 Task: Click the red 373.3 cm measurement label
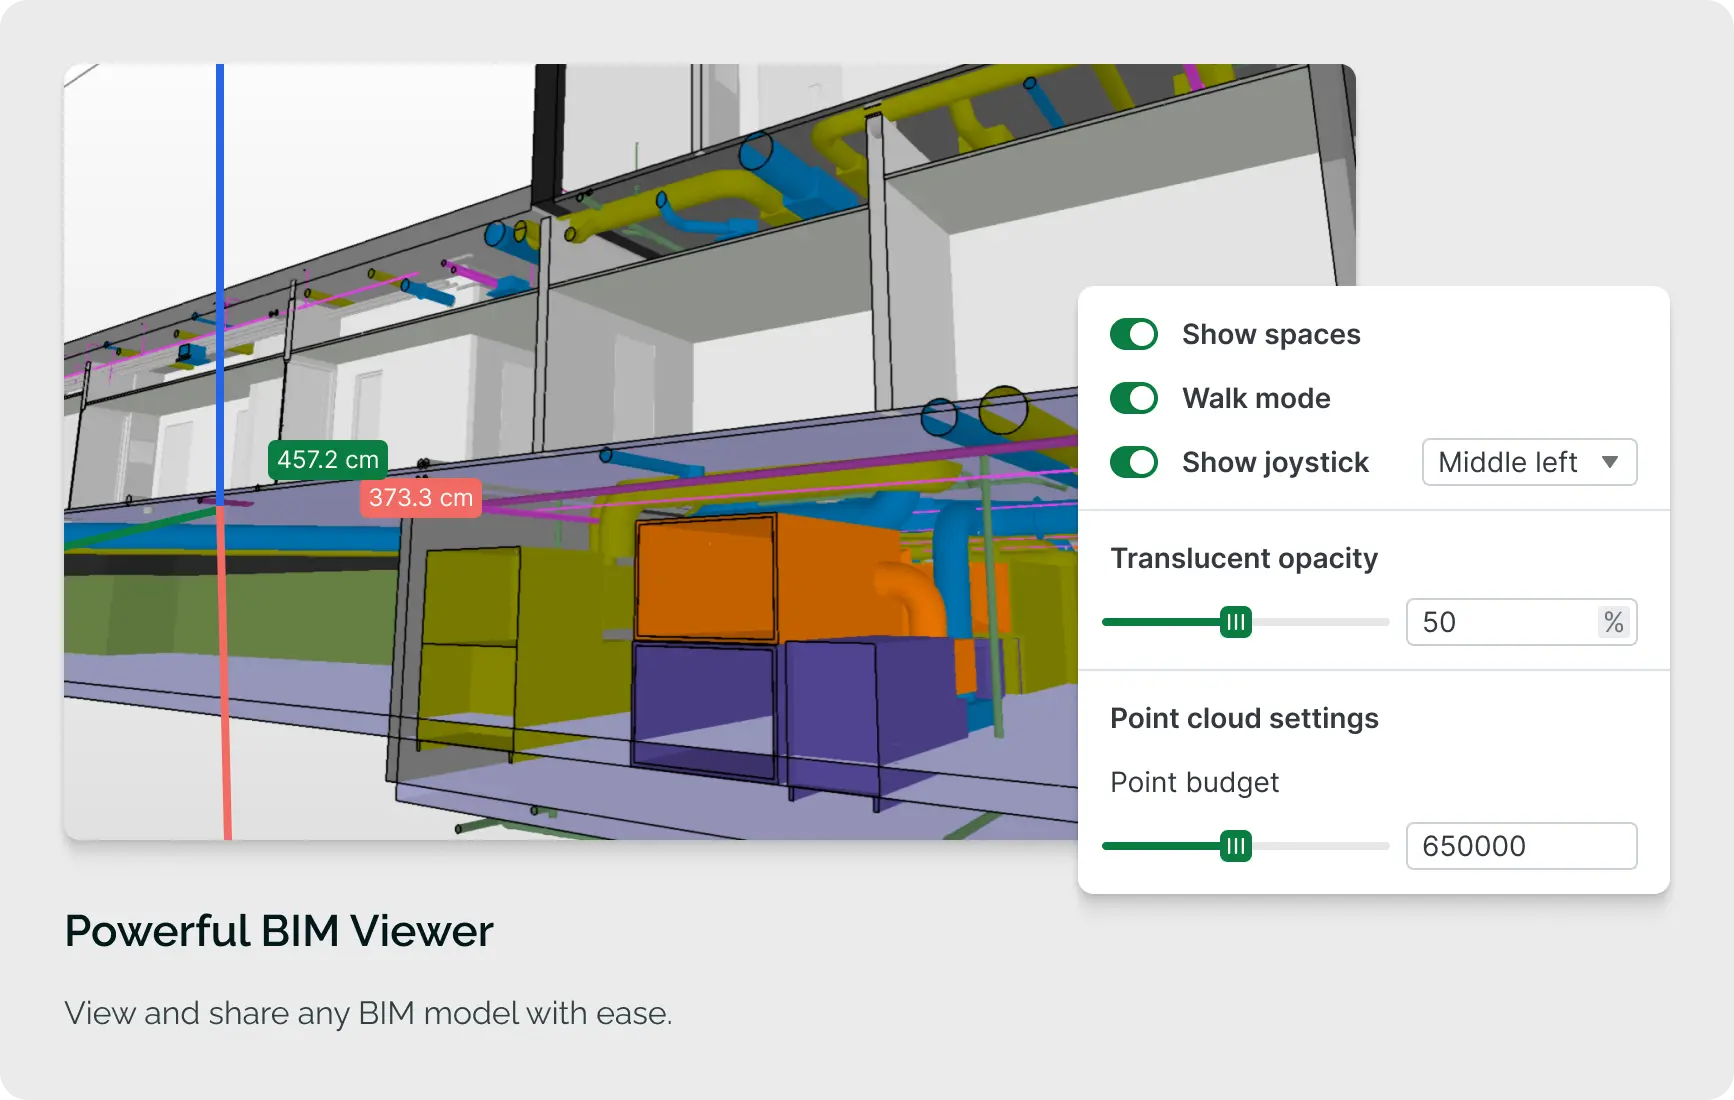pos(420,497)
